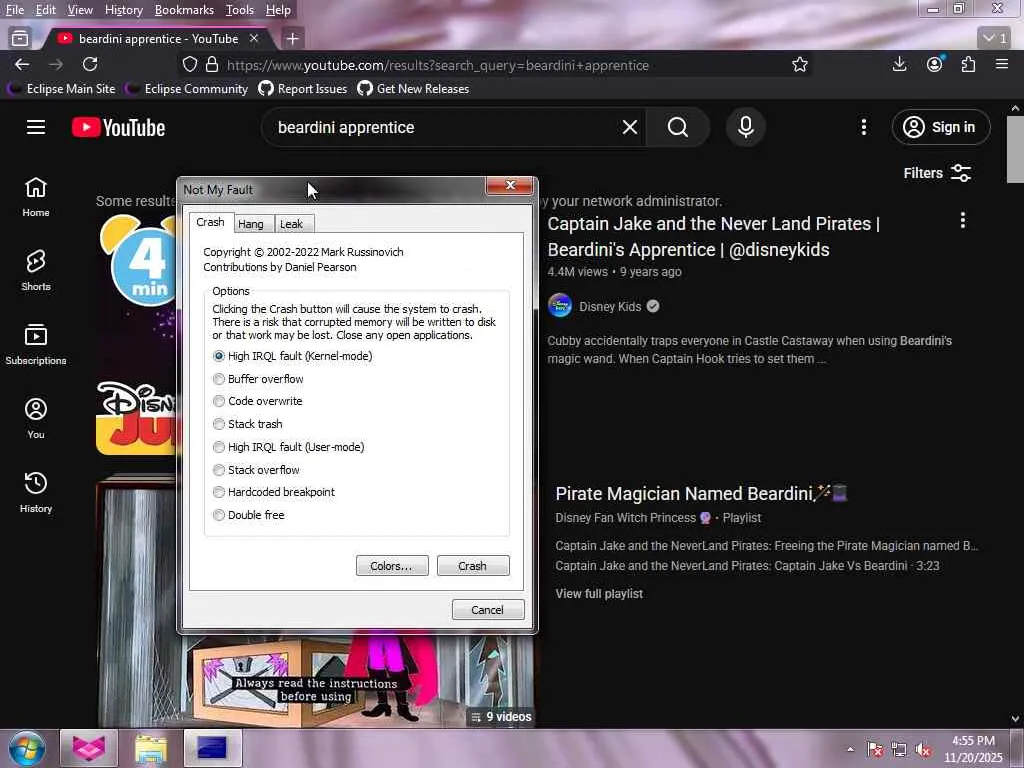Open the Edit menu
The width and height of the screenshot is (1024, 768).
point(46,10)
